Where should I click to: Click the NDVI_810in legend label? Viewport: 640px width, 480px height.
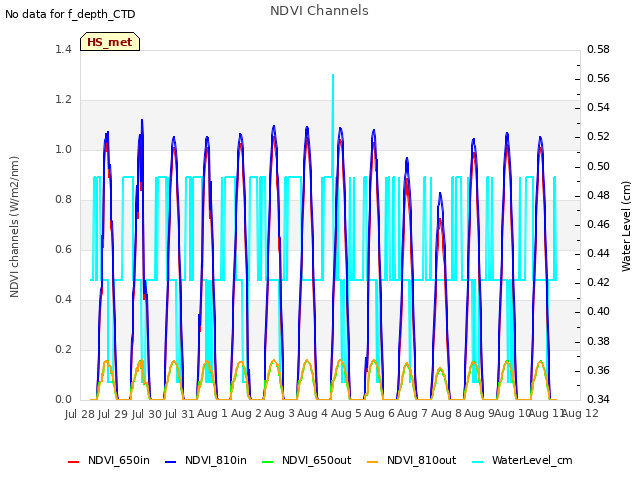point(216,460)
